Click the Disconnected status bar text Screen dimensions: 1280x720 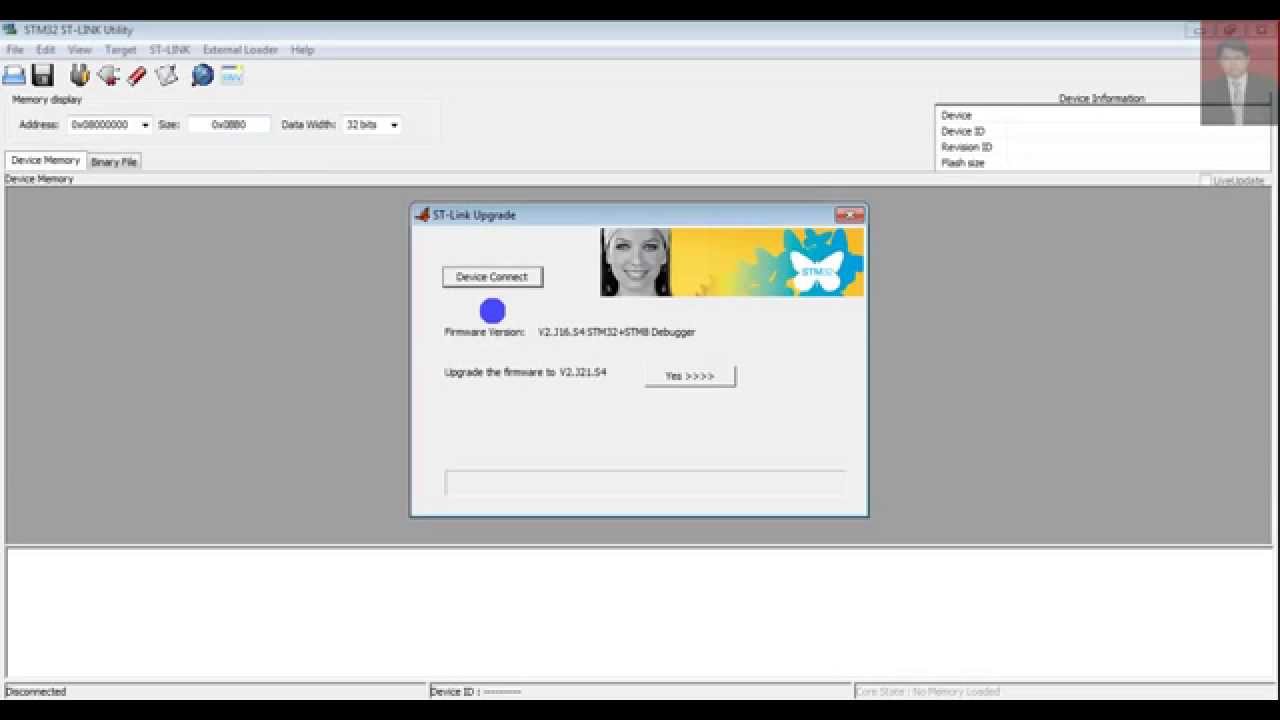36,692
